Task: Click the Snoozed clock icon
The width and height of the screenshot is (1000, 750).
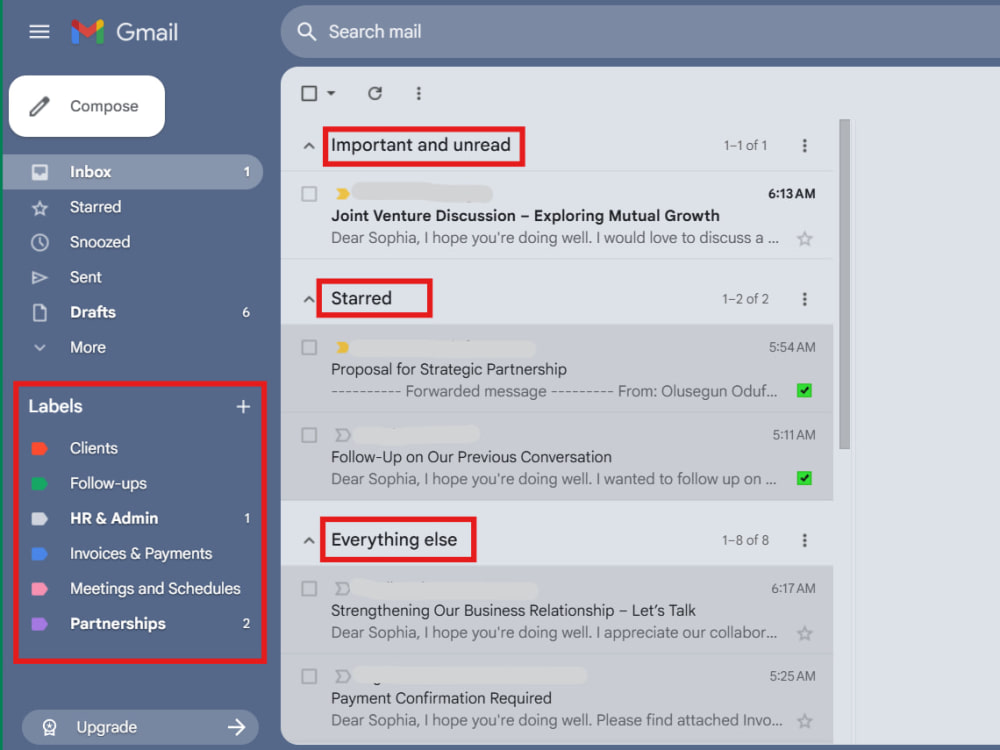Action: (40, 242)
